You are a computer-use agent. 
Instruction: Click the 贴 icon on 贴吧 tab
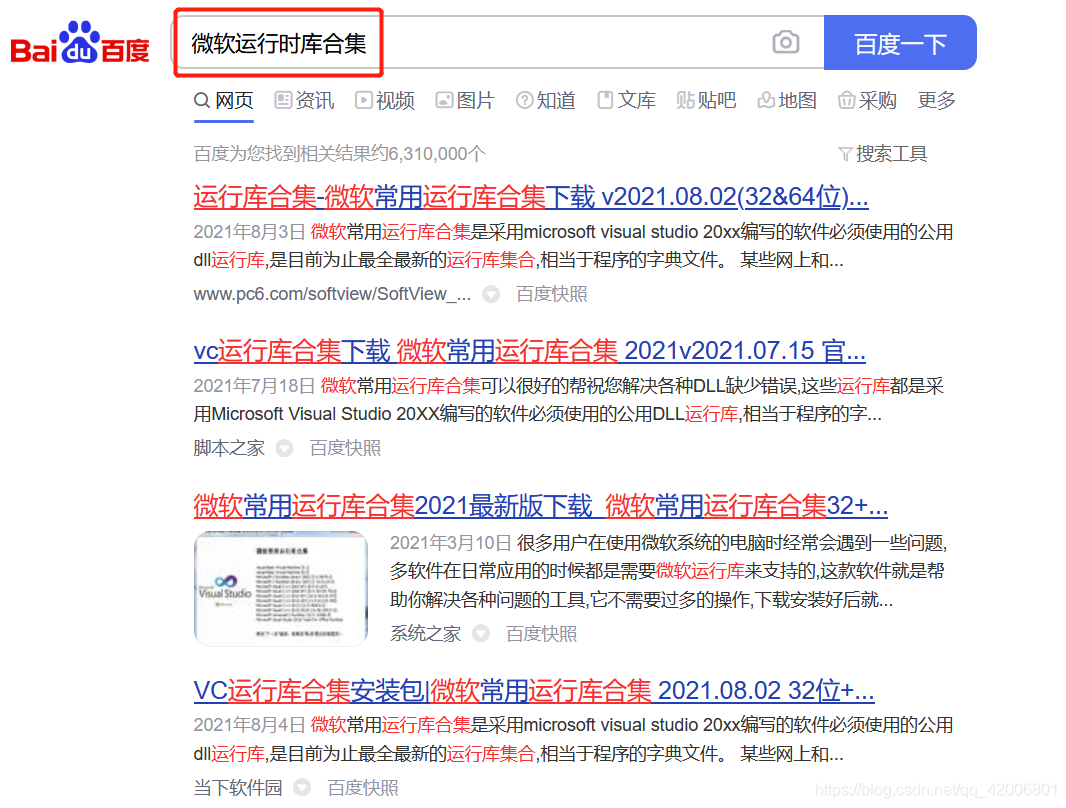coord(685,101)
